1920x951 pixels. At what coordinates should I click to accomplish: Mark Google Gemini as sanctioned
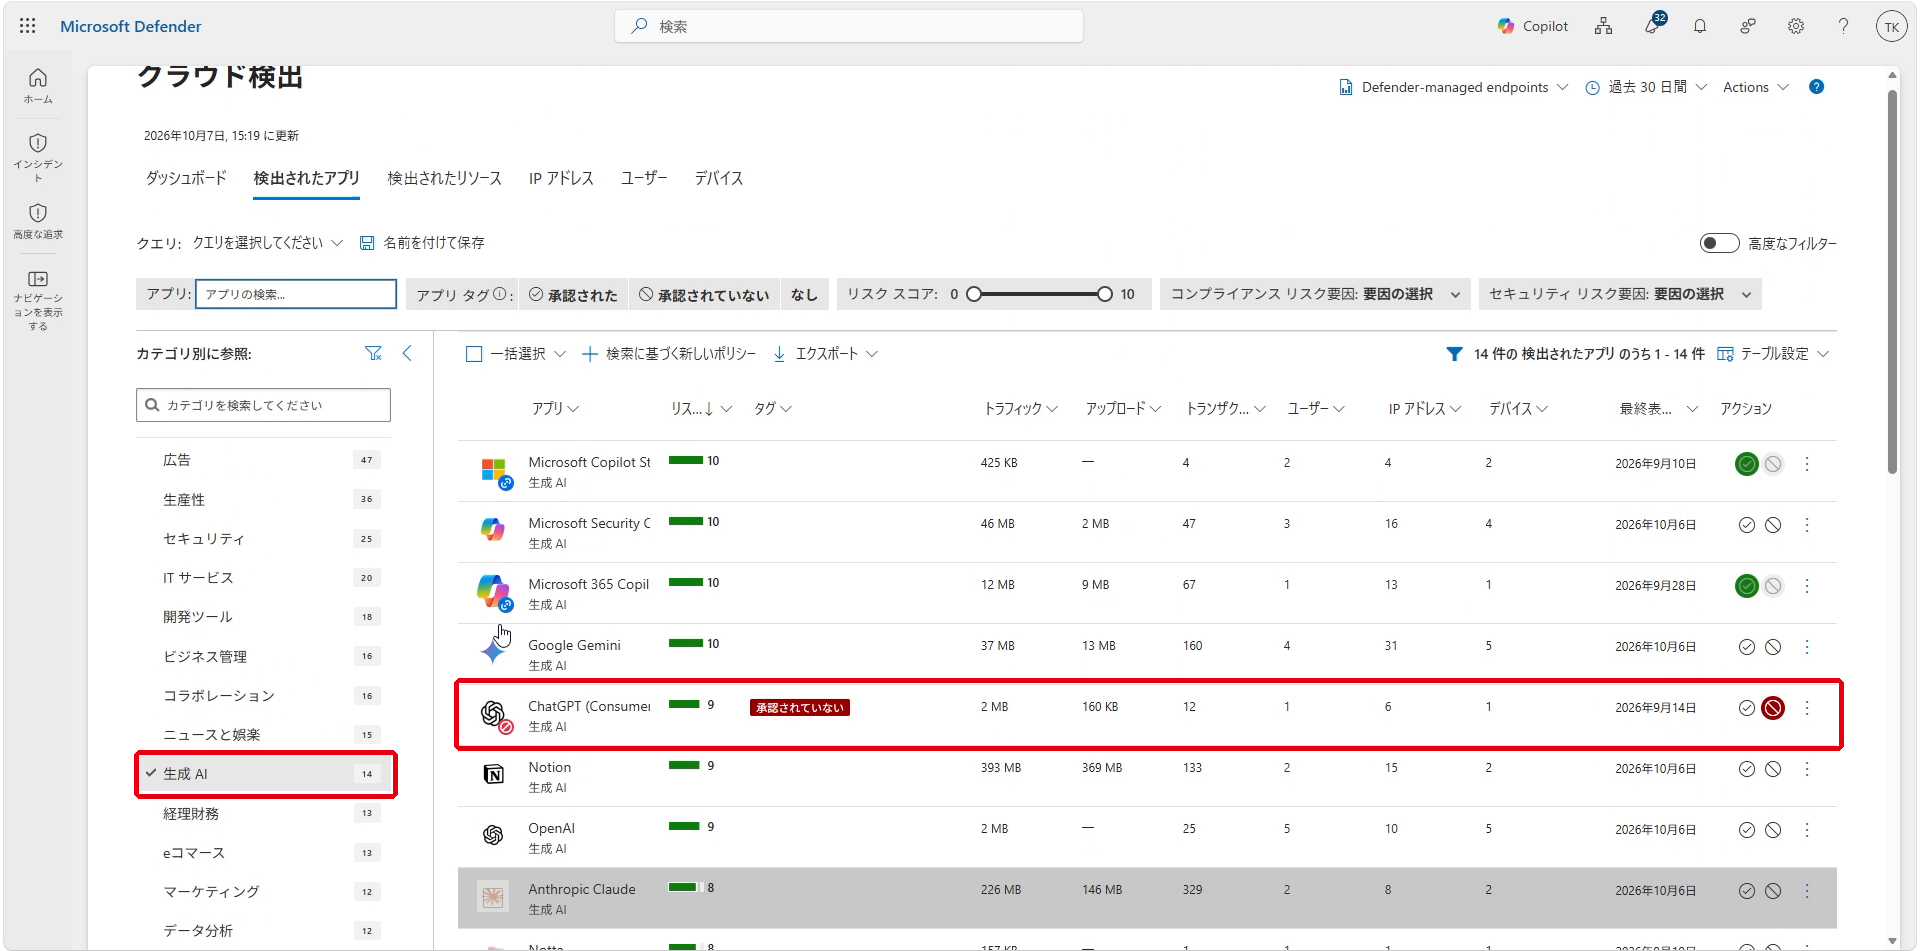coord(1746,647)
